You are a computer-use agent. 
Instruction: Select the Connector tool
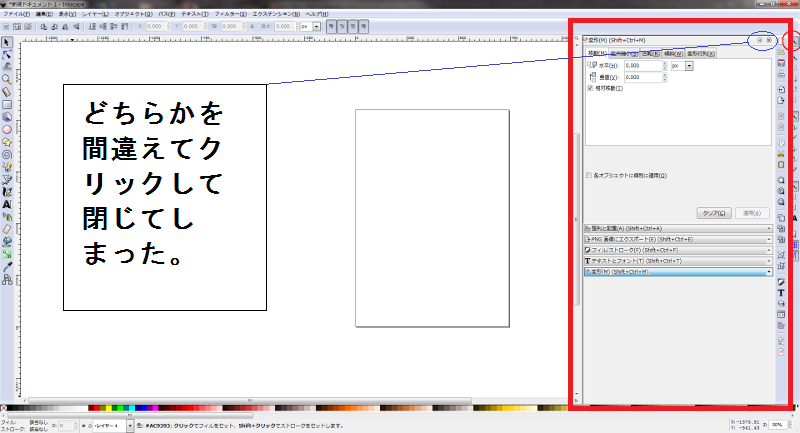pyautogui.click(x=7, y=279)
